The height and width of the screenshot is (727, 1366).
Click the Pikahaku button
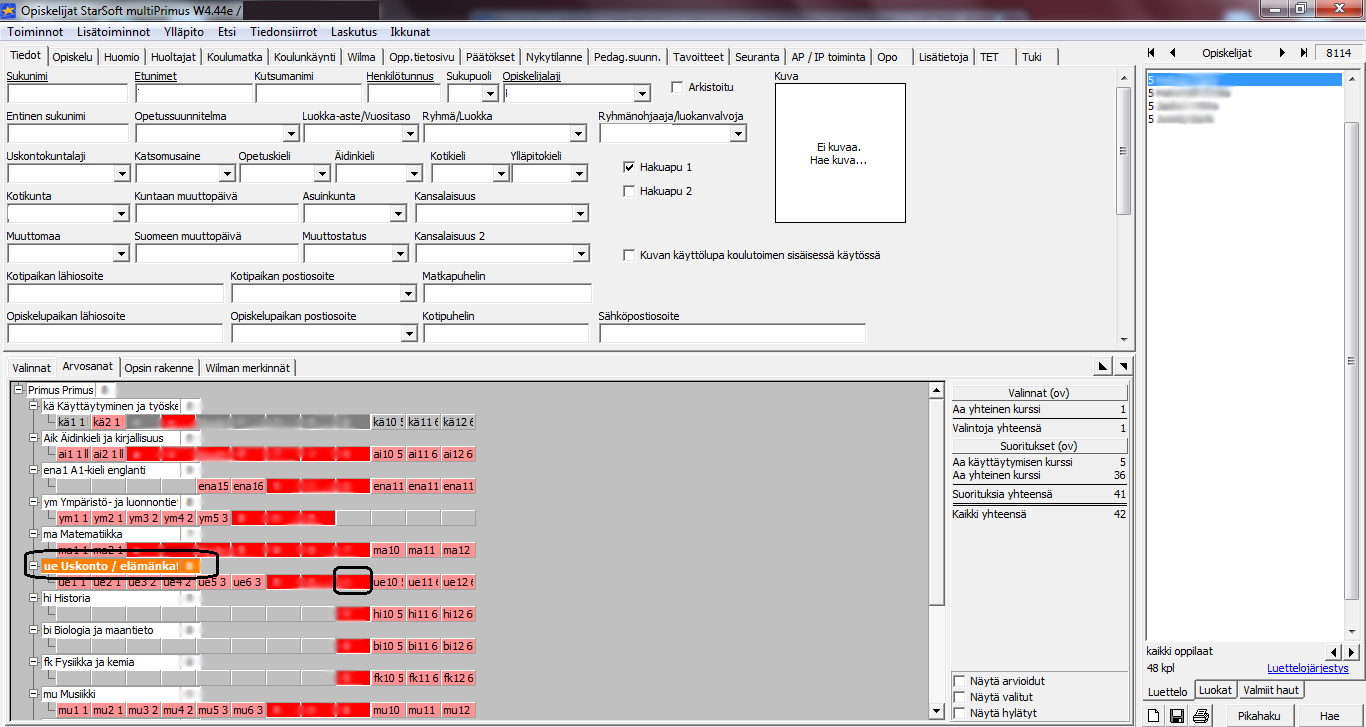pos(1258,716)
